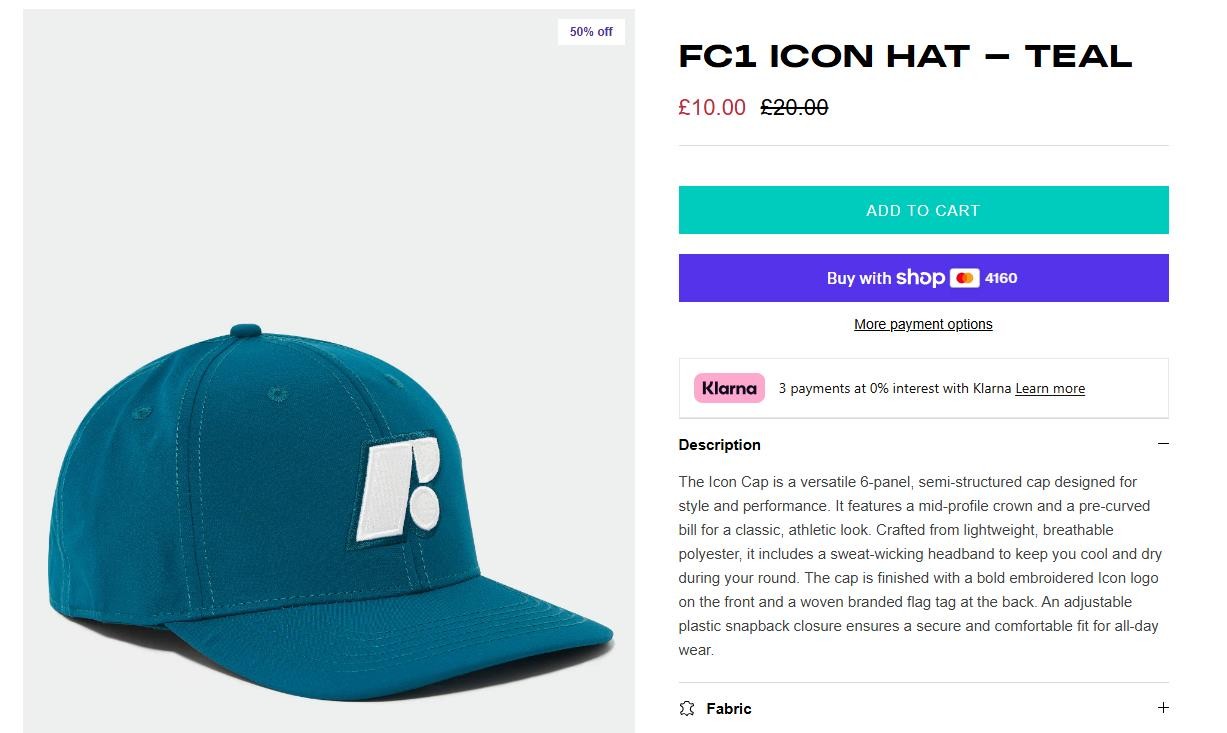
Task: Click the fabric swatch icon beside Fabric
Action: point(687,708)
